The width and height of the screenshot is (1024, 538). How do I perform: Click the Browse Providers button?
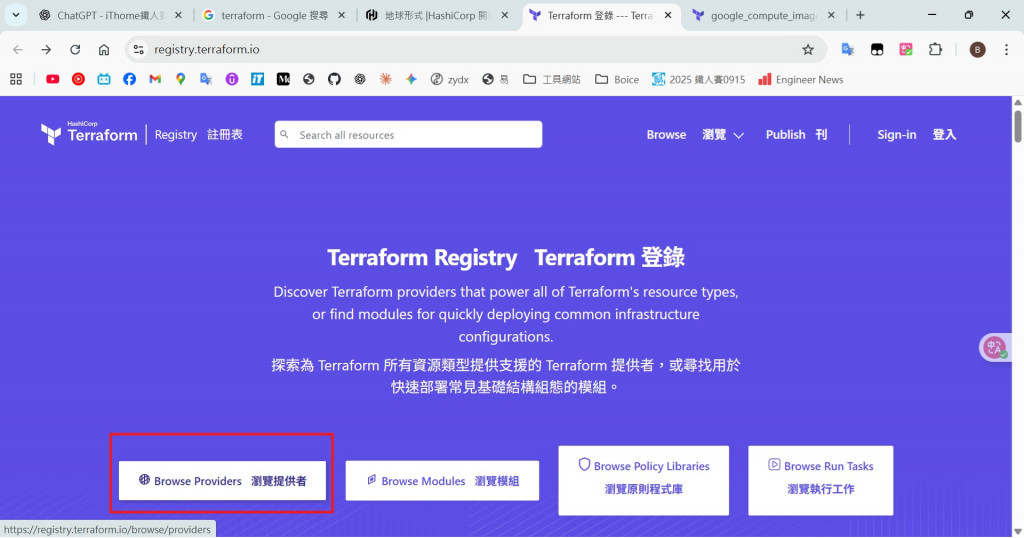(222, 481)
